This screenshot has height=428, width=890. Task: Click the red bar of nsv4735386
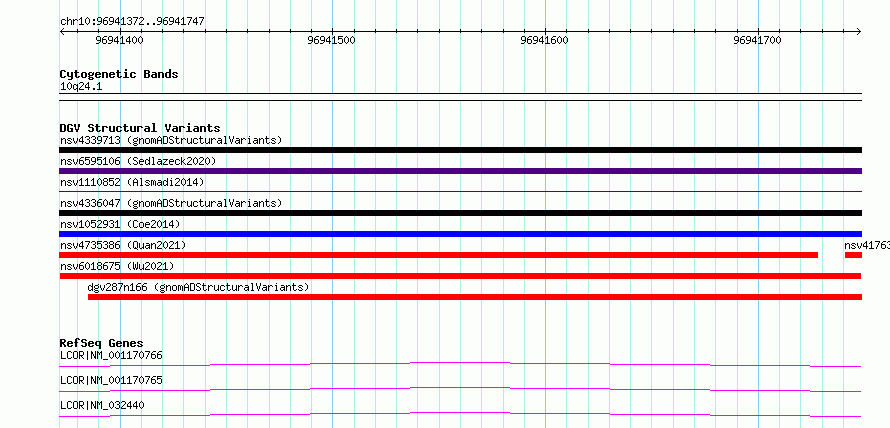439,255
